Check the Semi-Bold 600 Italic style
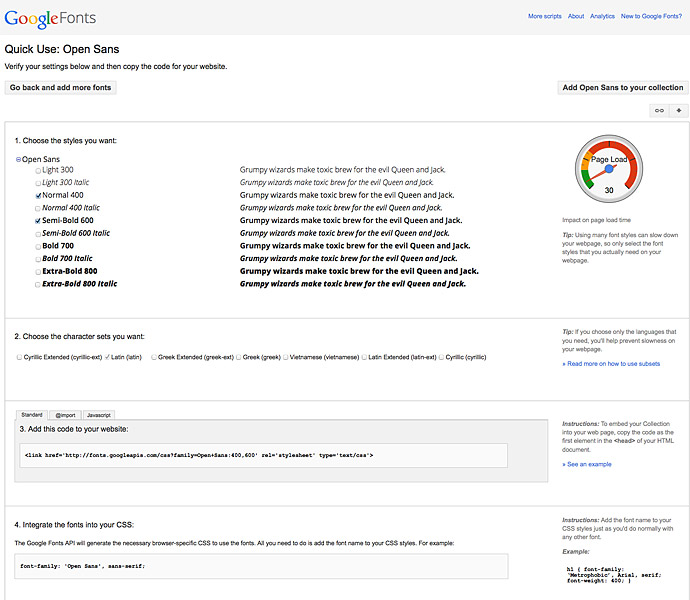The width and height of the screenshot is (690, 600). click(38, 234)
